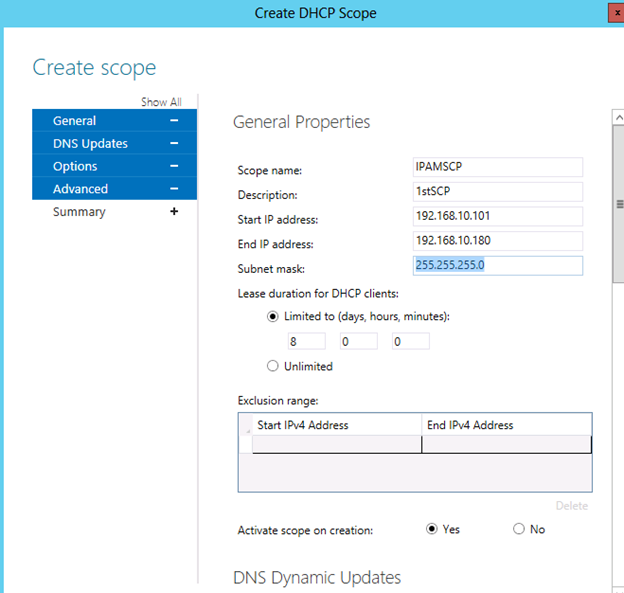Image resolution: width=624 pixels, height=593 pixels.
Task: Click the Lease duration for DHCP clients label
Action: [318, 294]
